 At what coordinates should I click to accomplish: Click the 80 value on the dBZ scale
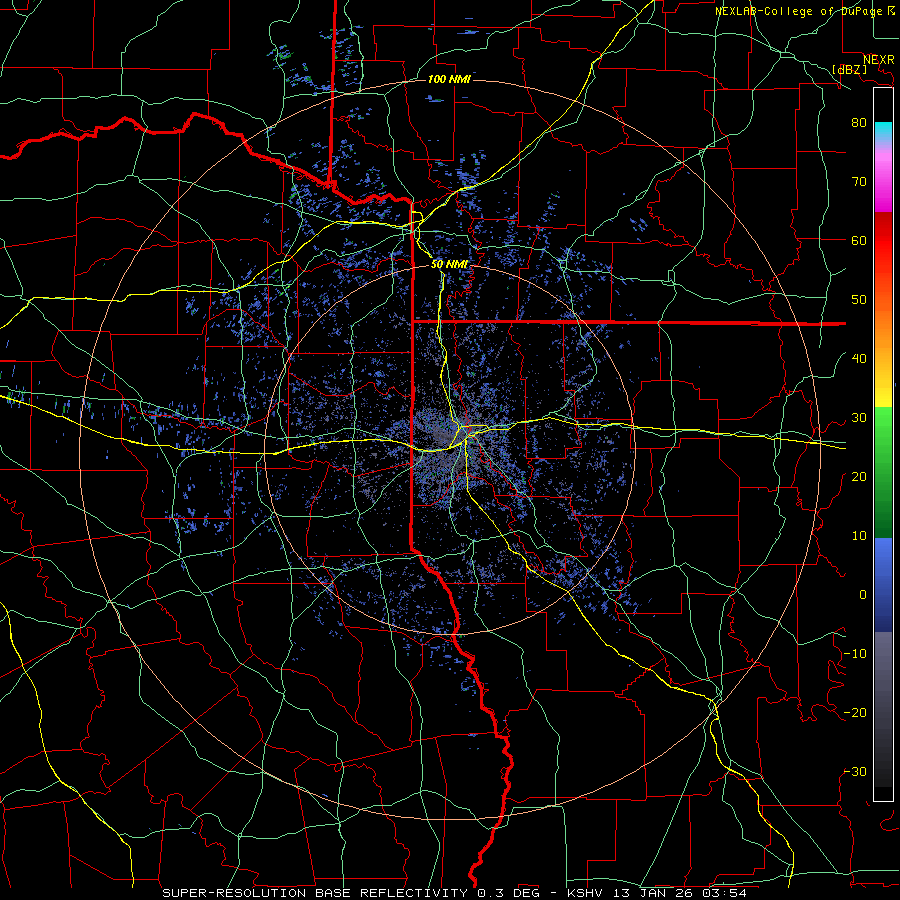tap(859, 122)
